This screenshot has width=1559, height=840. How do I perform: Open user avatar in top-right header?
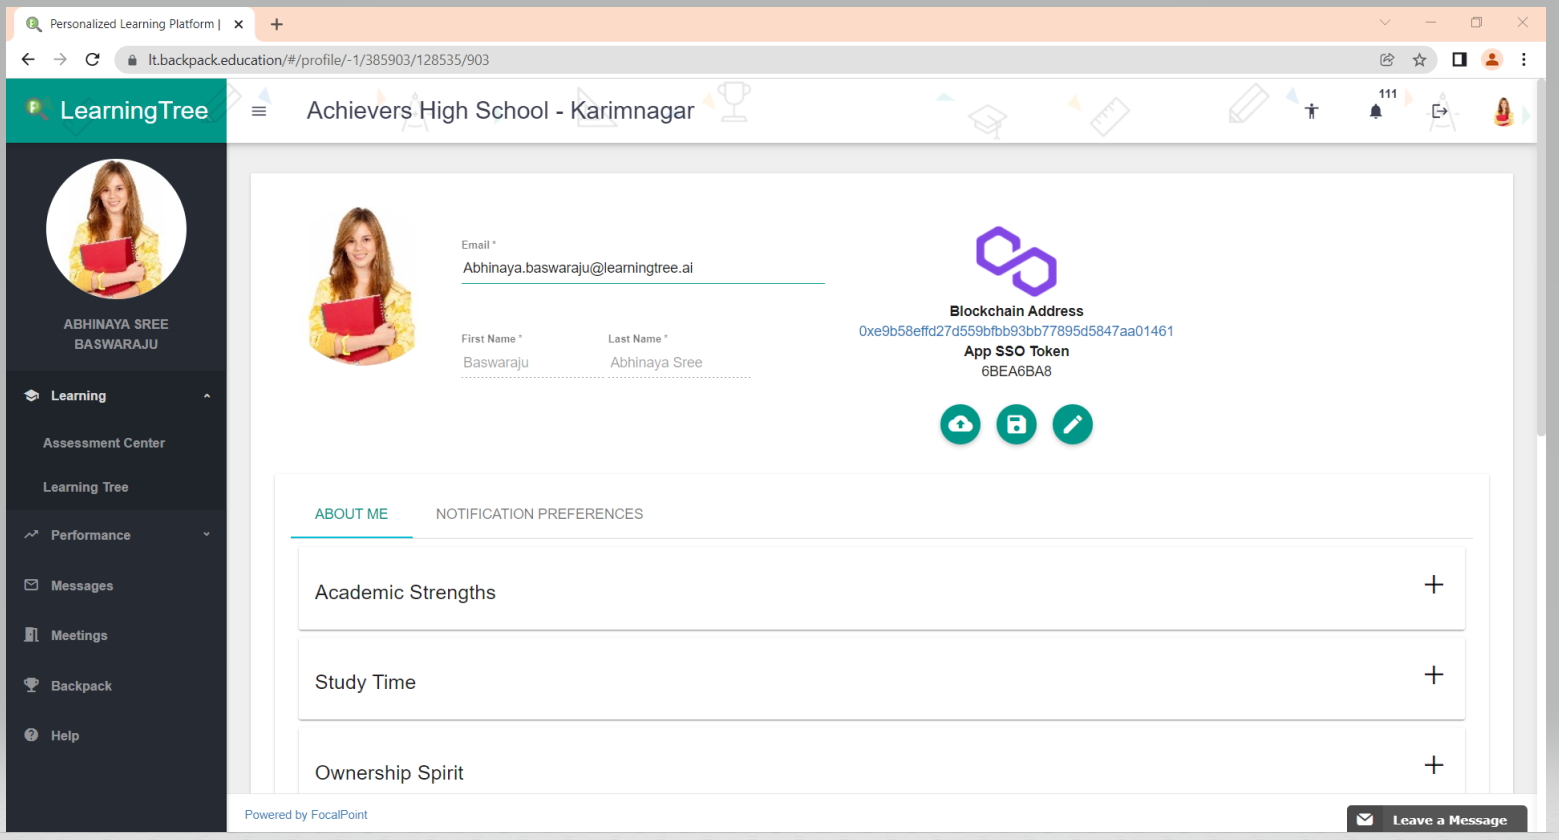tap(1502, 111)
